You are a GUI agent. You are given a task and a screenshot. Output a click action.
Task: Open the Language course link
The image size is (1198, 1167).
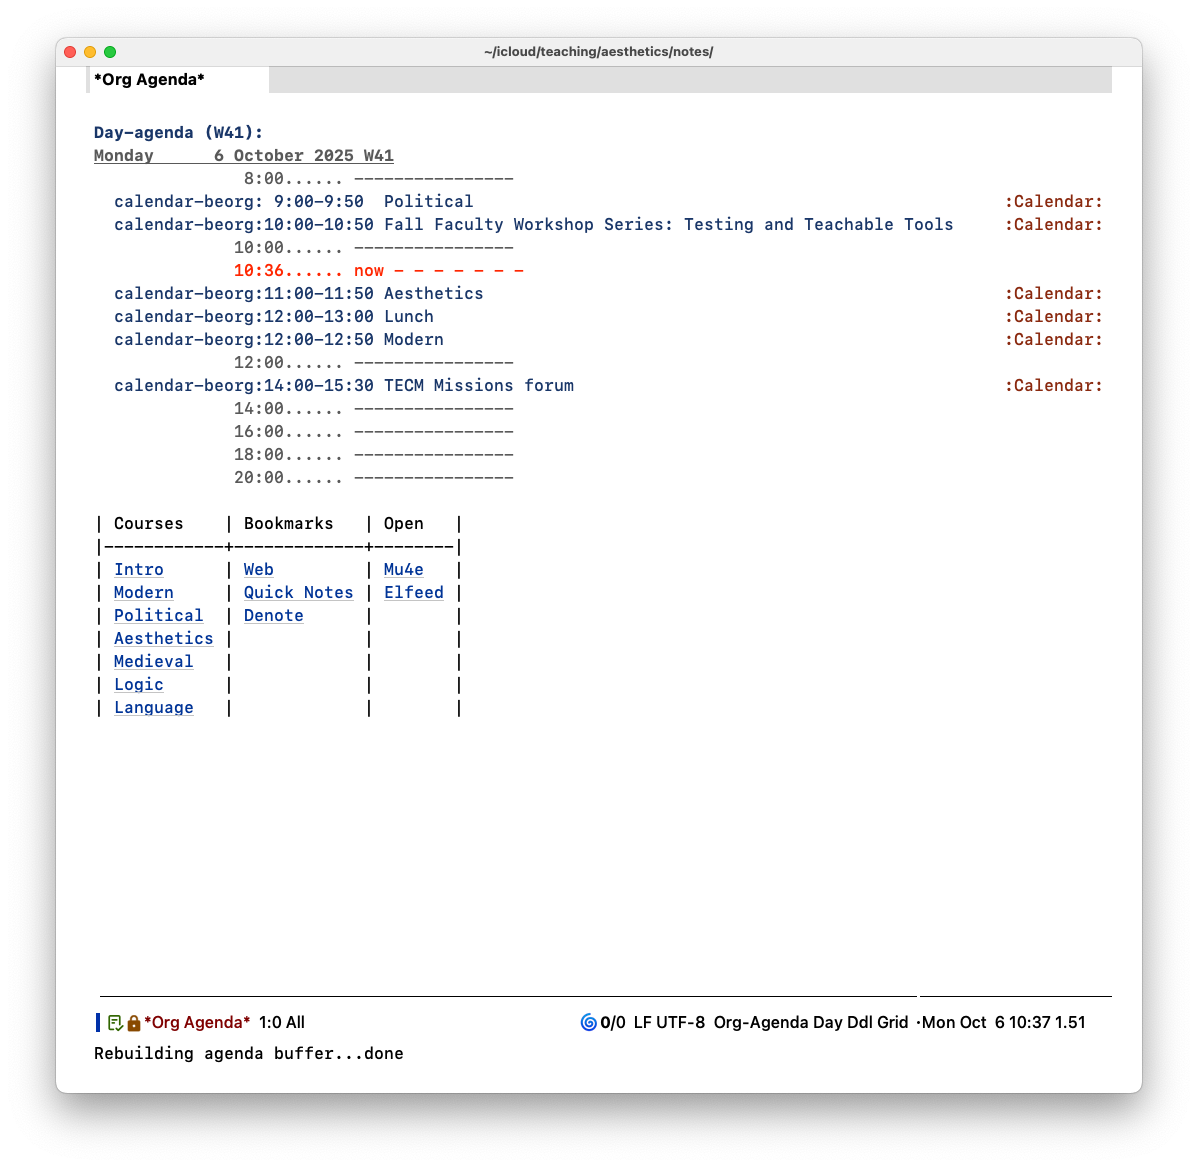[153, 708]
